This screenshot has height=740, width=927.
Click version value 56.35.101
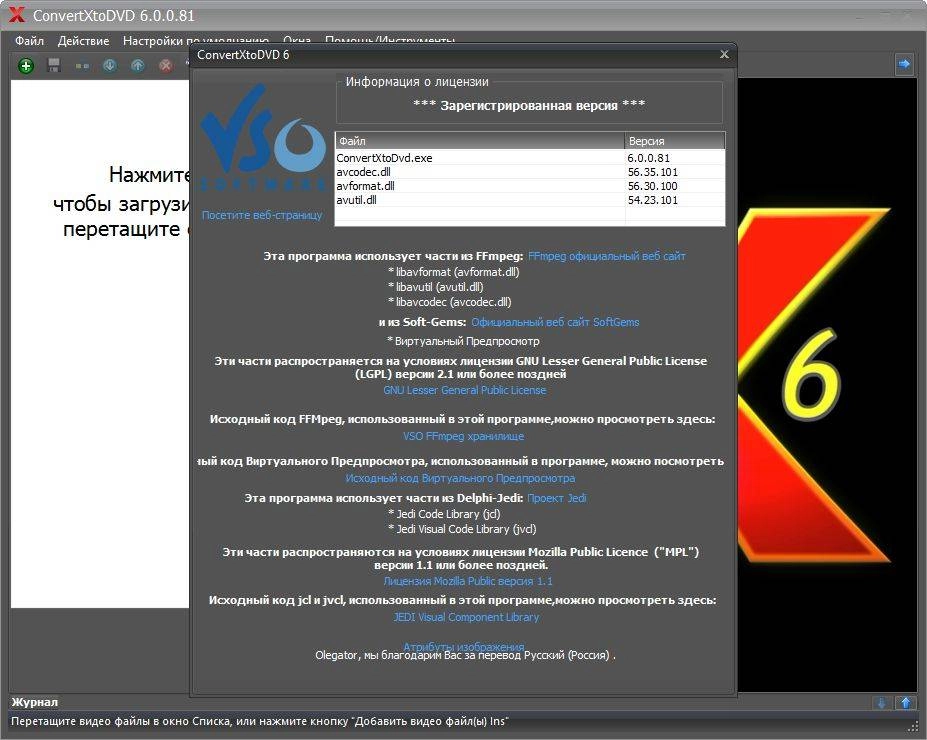point(653,172)
